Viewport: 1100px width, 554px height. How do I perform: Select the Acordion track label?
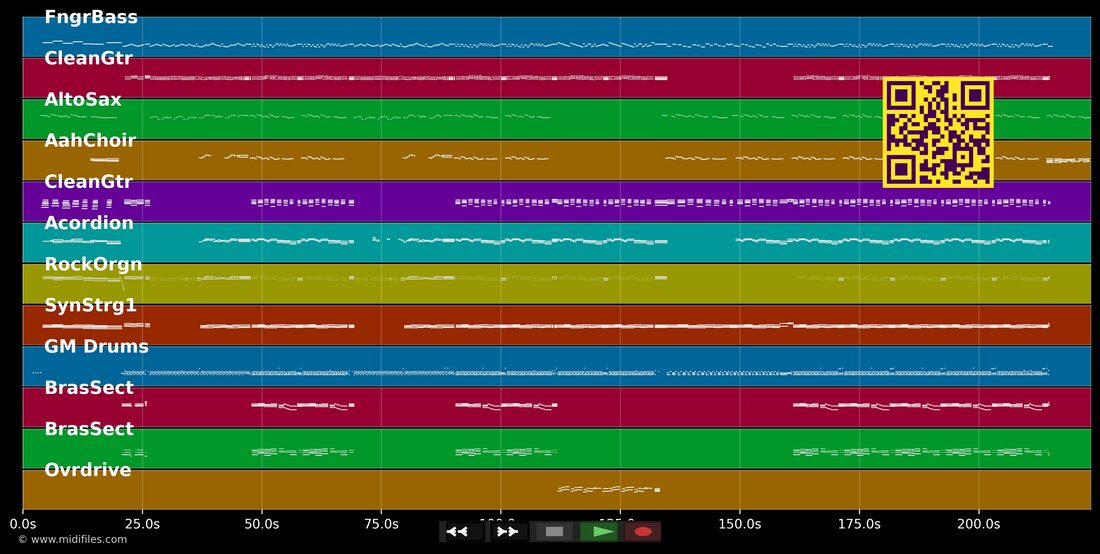tap(88, 223)
